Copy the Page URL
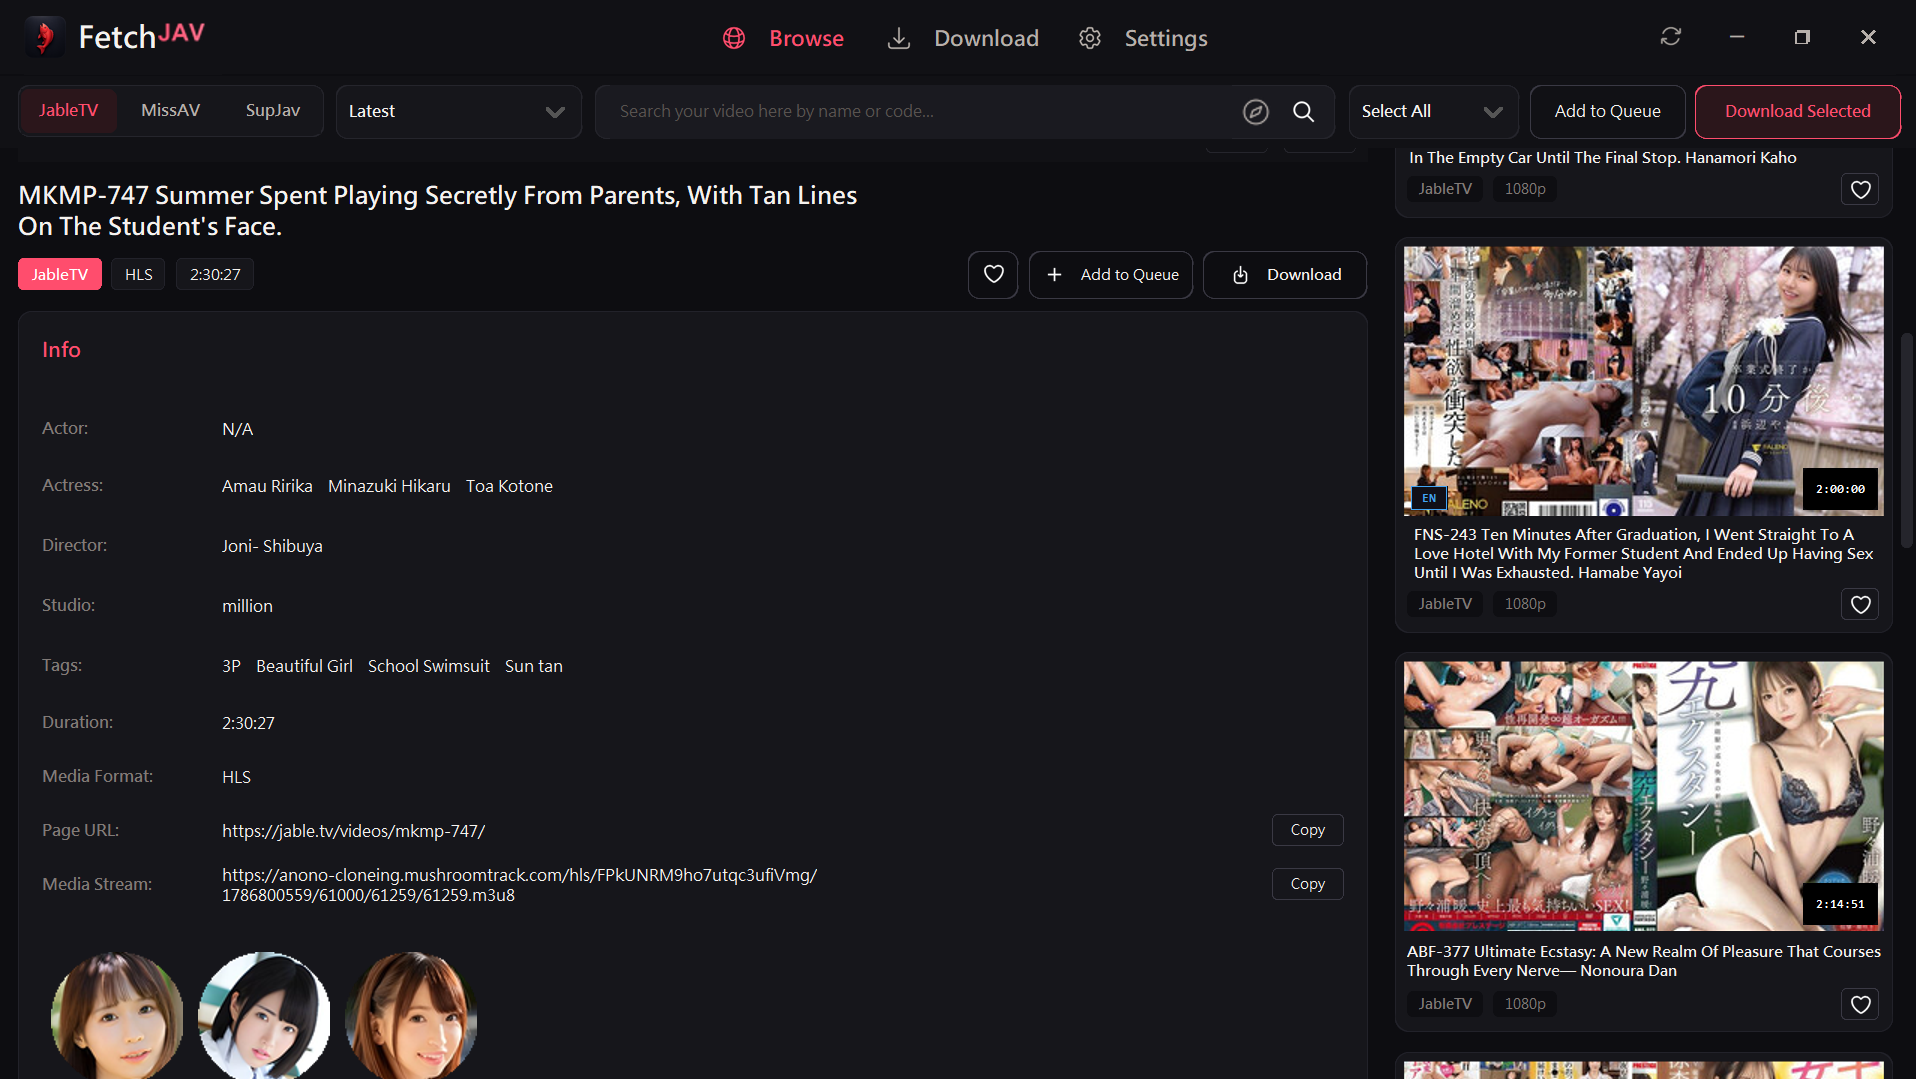This screenshot has height=1079, width=1916. coord(1307,830)
